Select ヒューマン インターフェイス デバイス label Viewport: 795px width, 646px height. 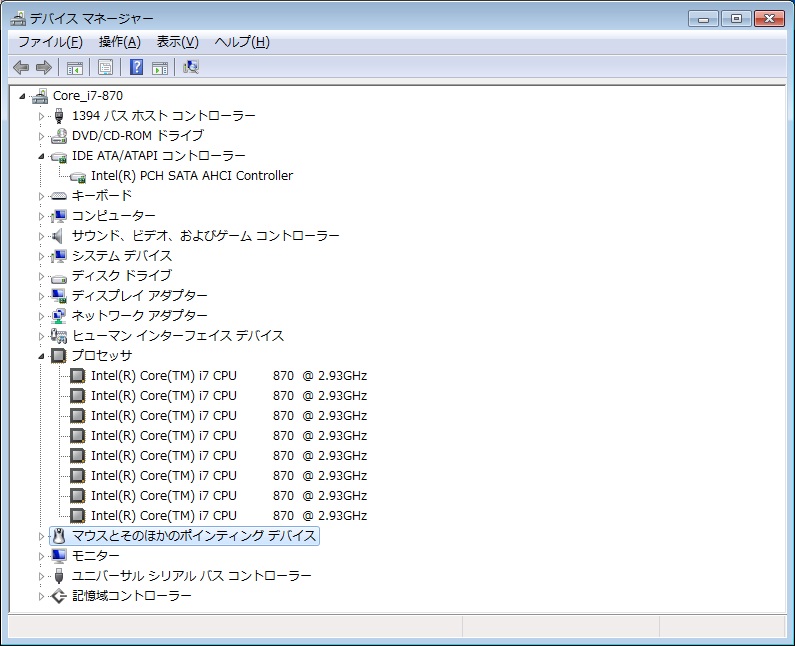tap(177, 336)
